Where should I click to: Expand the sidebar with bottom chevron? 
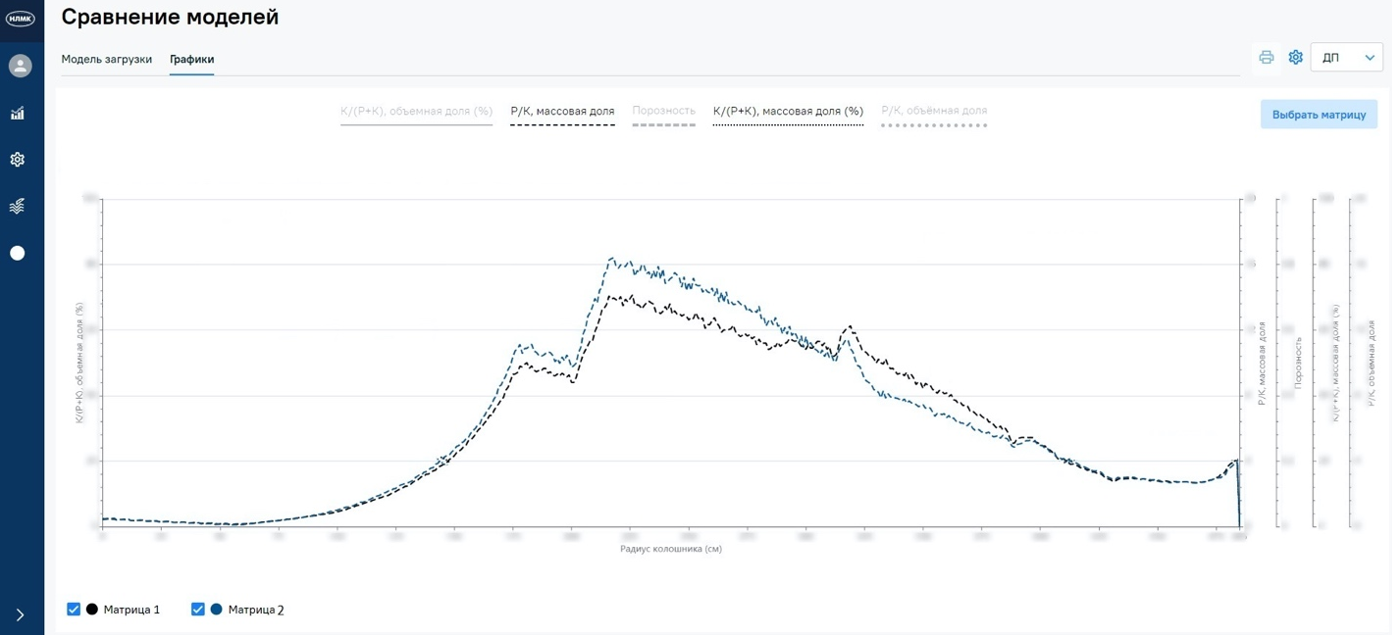click(20, 615)
